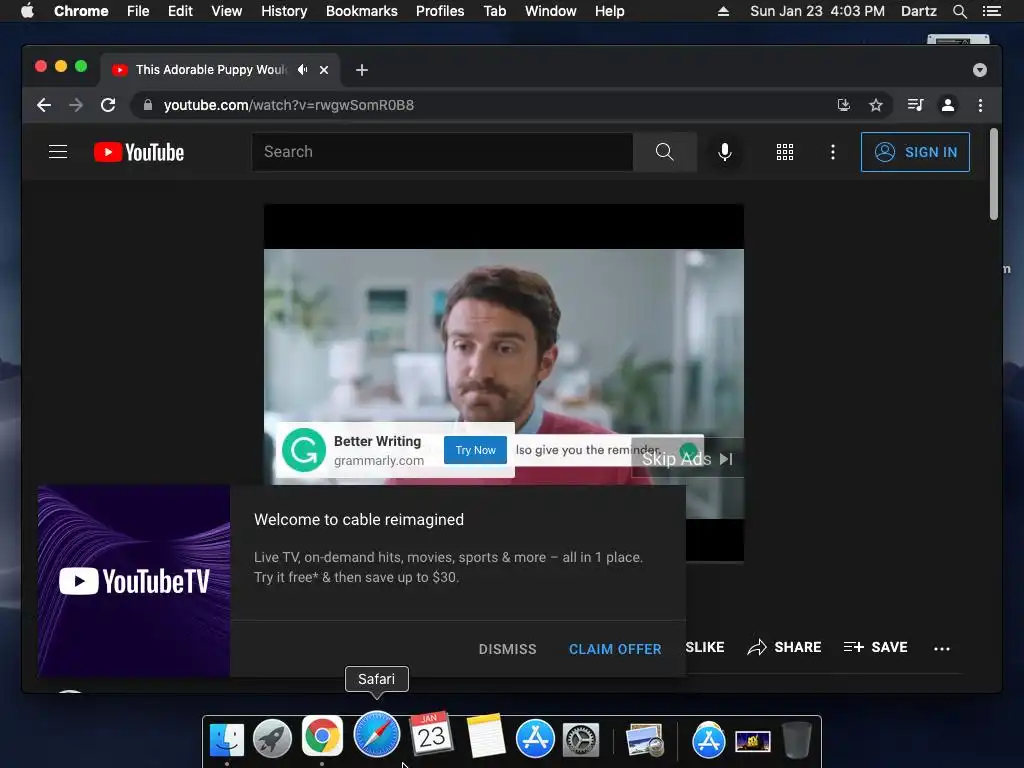Open the YouTube settings three-dot menu
The width and height of the screenshot is (1024, 768).
coord(832,152)
